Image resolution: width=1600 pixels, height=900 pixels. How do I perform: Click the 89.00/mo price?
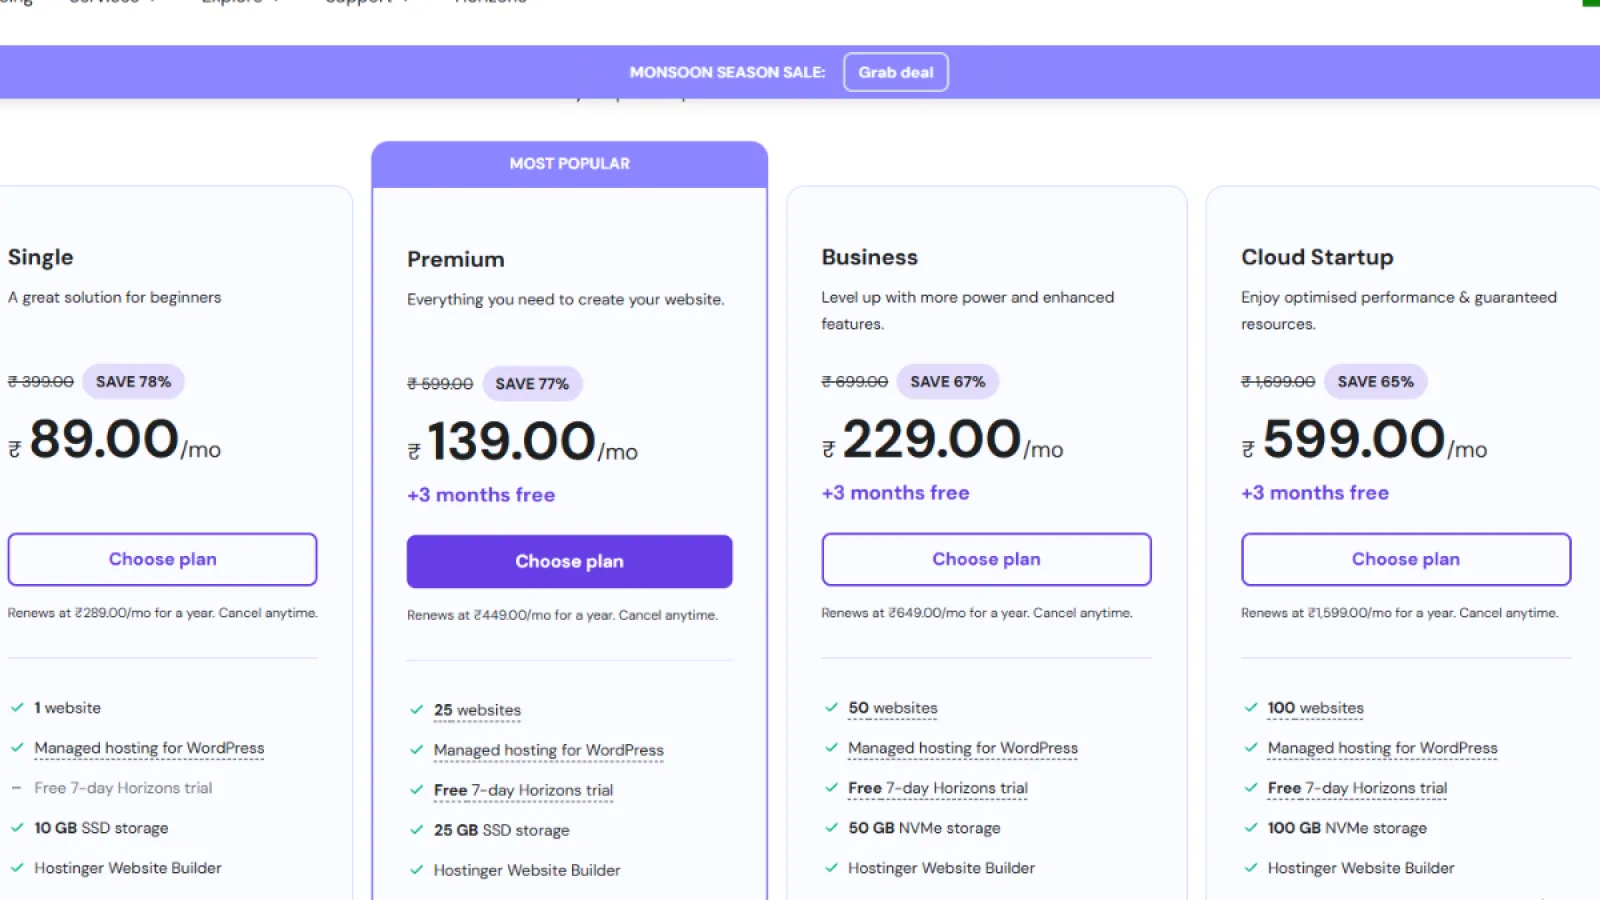tap(115, 440)
